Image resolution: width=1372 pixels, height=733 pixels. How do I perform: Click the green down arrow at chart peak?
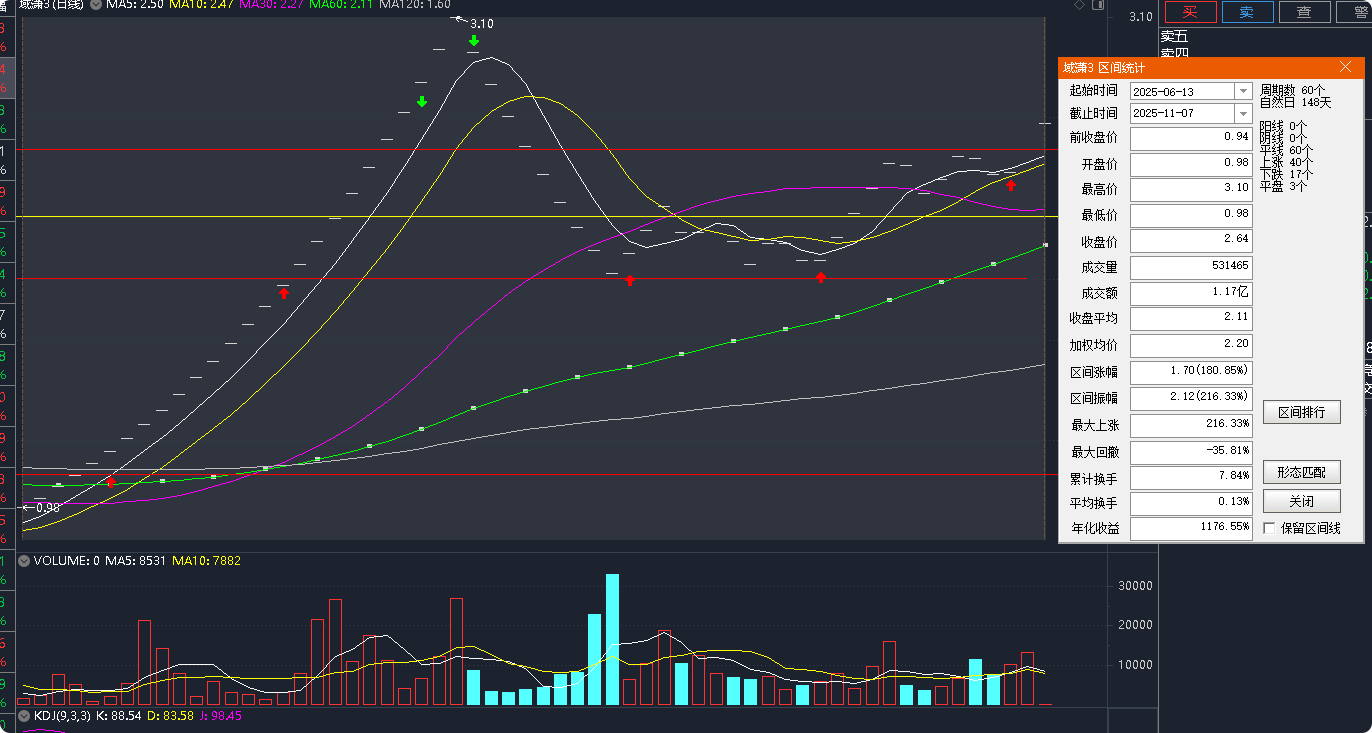[x=474, y=41]
